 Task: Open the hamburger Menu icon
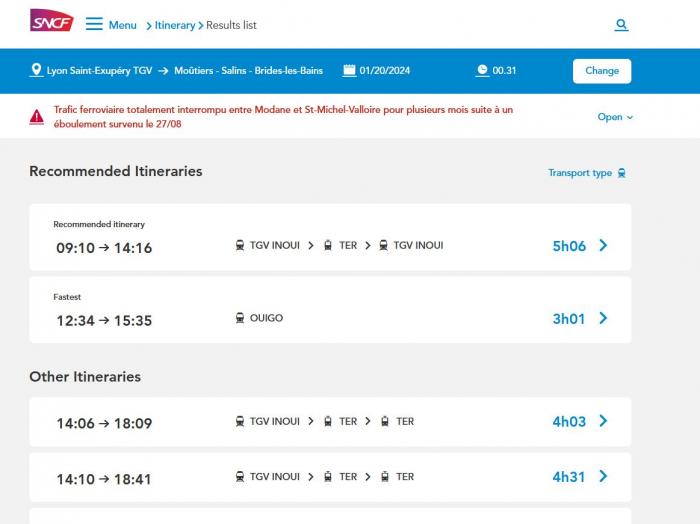pyautogui.click(x=94, y=24)
